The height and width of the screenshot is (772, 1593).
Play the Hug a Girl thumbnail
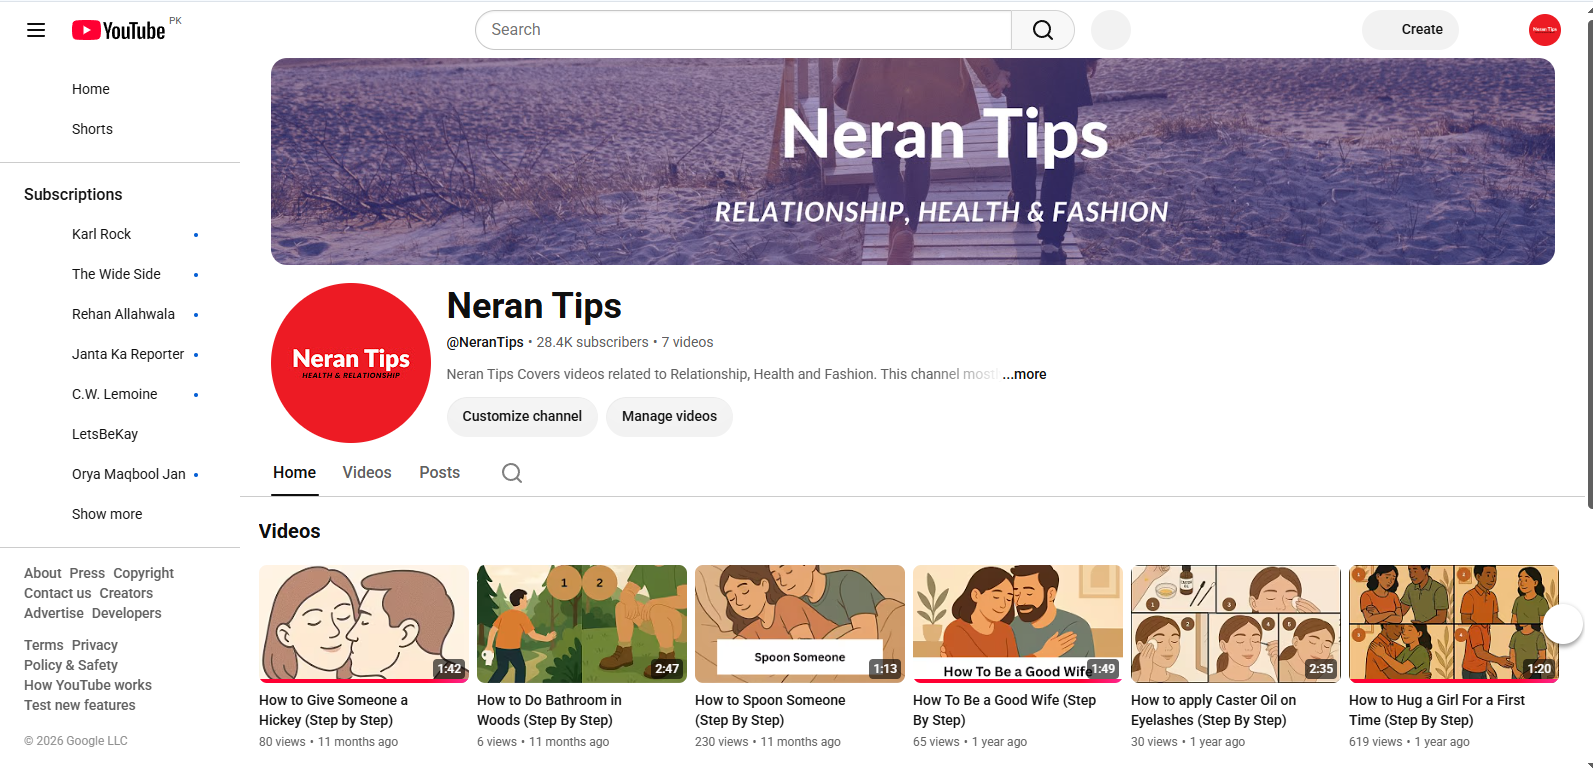(x=1454, y=624)
